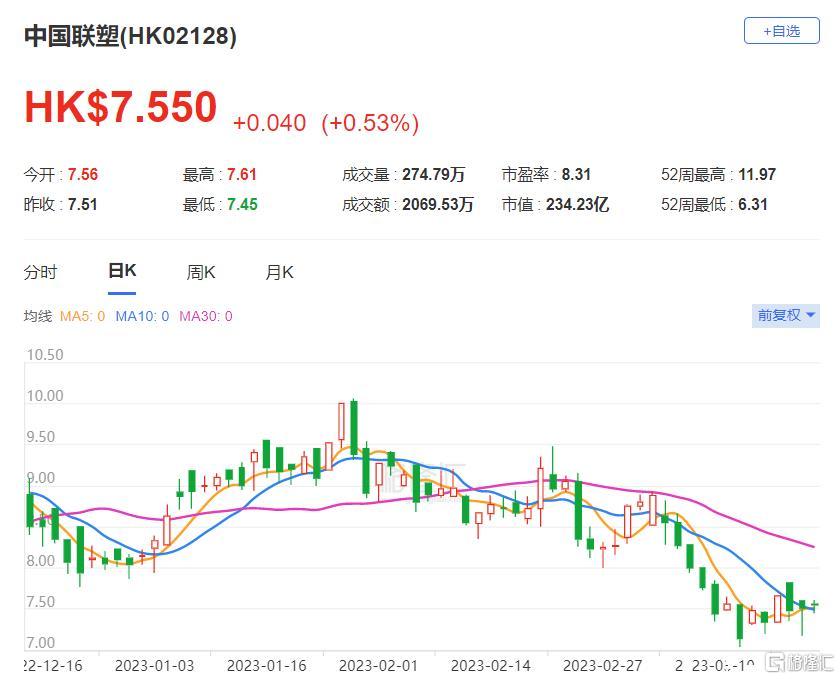Click the 7.00 price axis label
The image size is (840, 679).
pyautogui.click(x=41, y=643)
